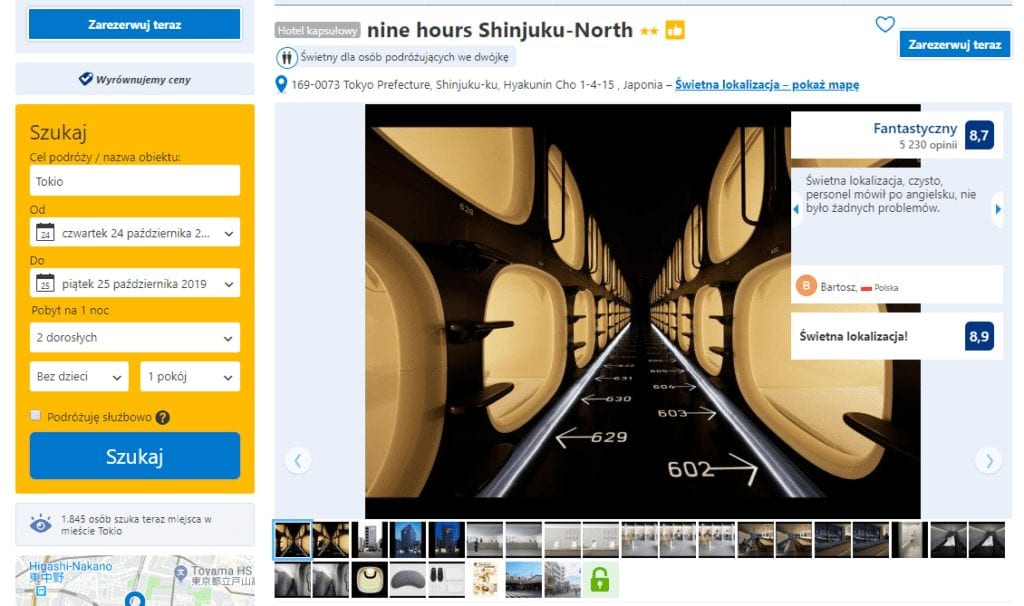Expand the 2 dorosłych guests dropdown
This screenshot has width=1024, height=606.
coord(135,338)
